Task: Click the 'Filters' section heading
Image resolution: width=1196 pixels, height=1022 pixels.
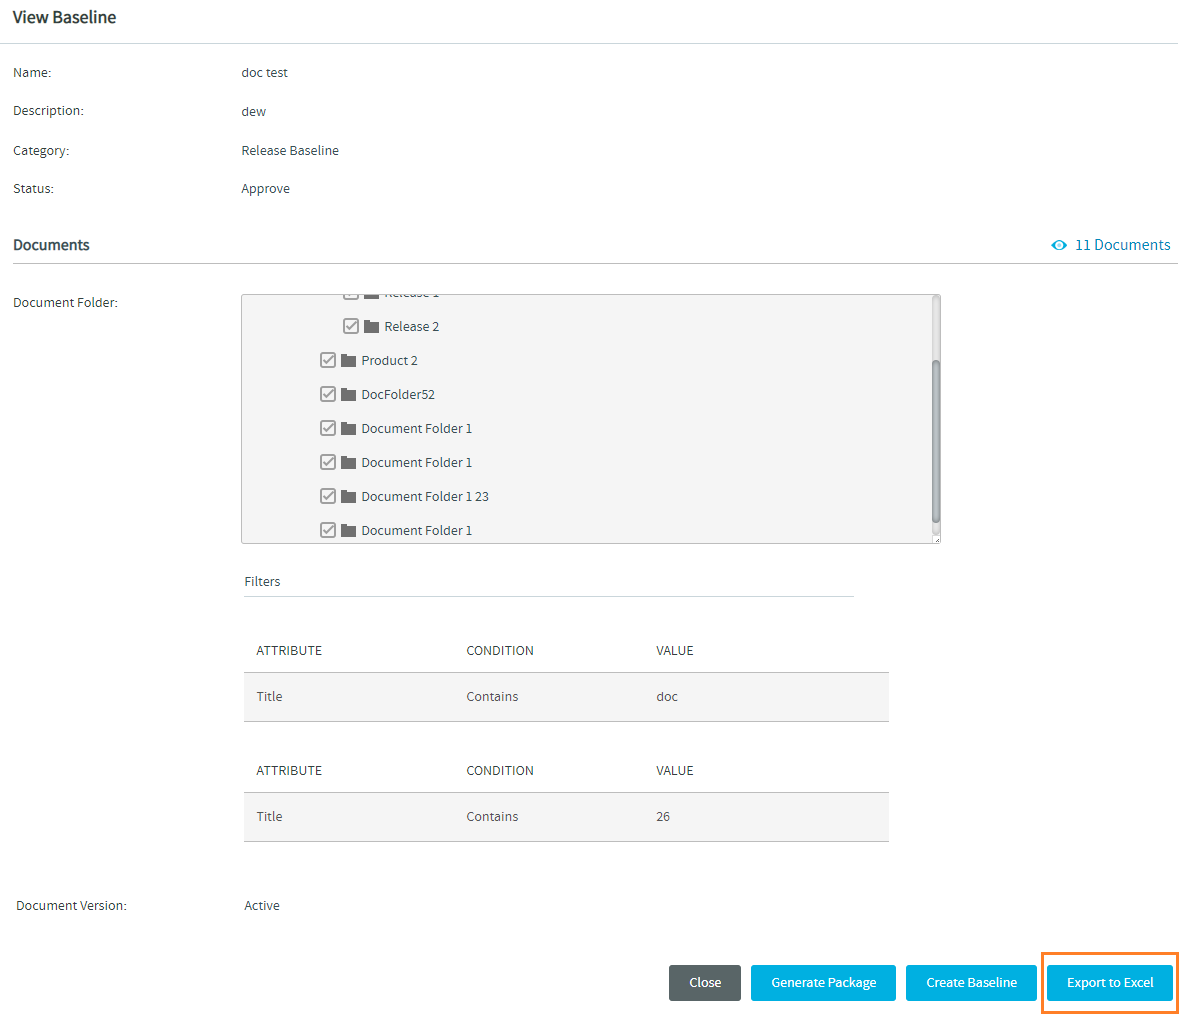Action: click(262, 581)
